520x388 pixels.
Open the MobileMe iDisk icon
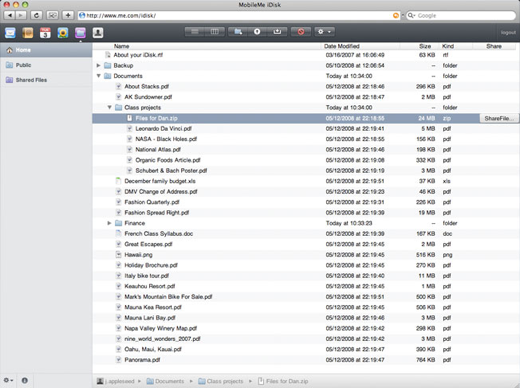pos(80,33)
